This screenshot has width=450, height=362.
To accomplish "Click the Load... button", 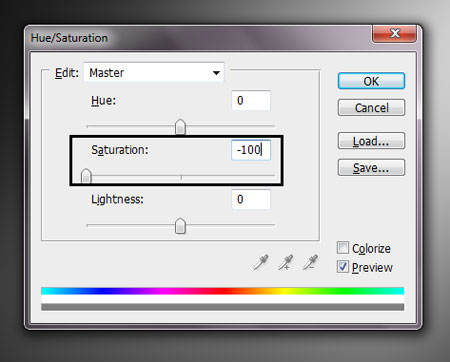I will click(371, 141).
